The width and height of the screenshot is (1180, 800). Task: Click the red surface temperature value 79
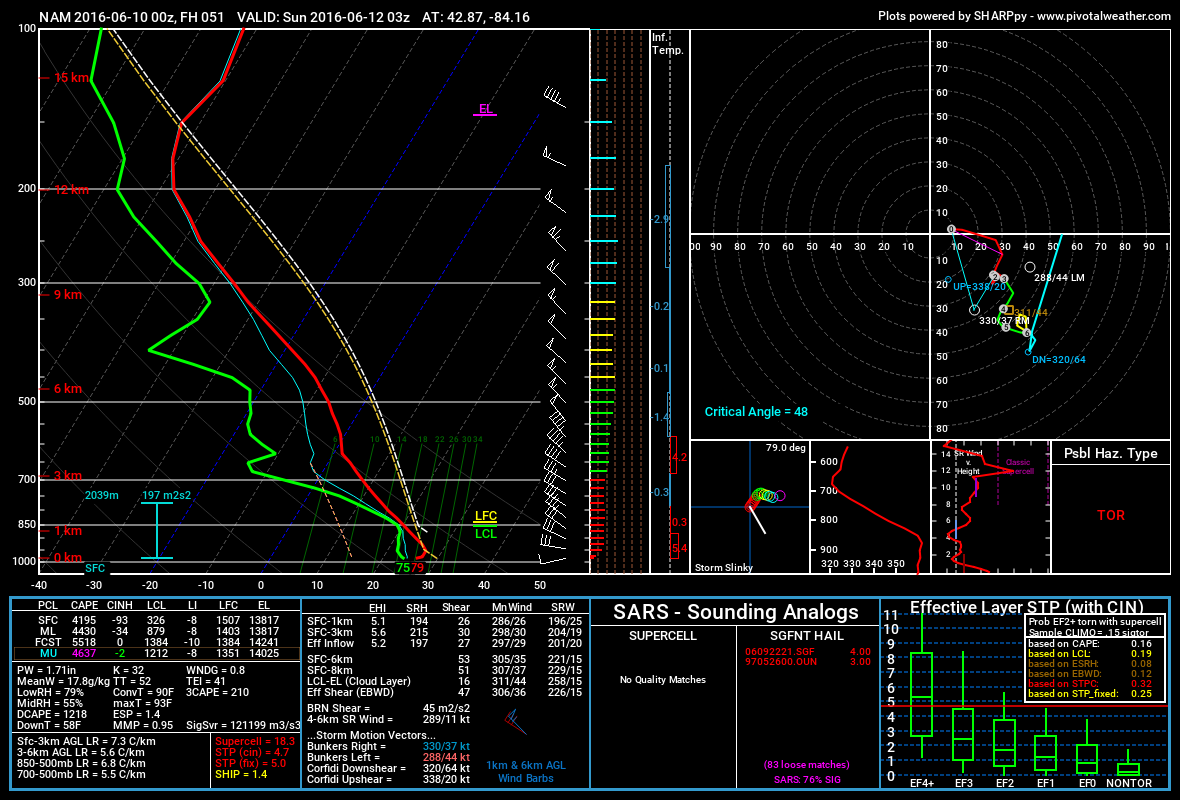pos(418,568)
